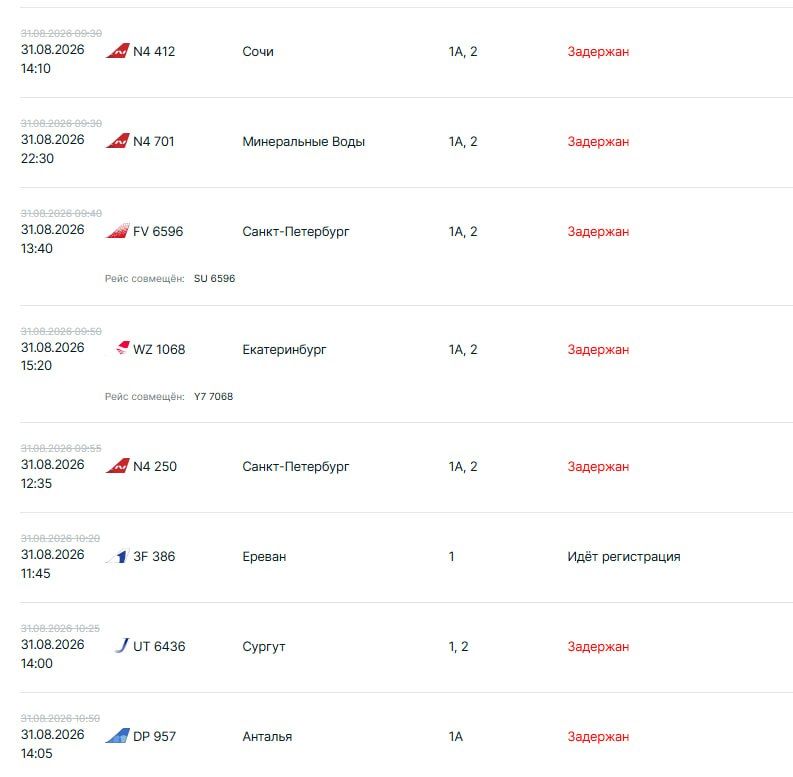Viewport: 793px width, 777px height.
Task: Click the Fly One logo beside 3F 386
Action: [x=117, y=556]
